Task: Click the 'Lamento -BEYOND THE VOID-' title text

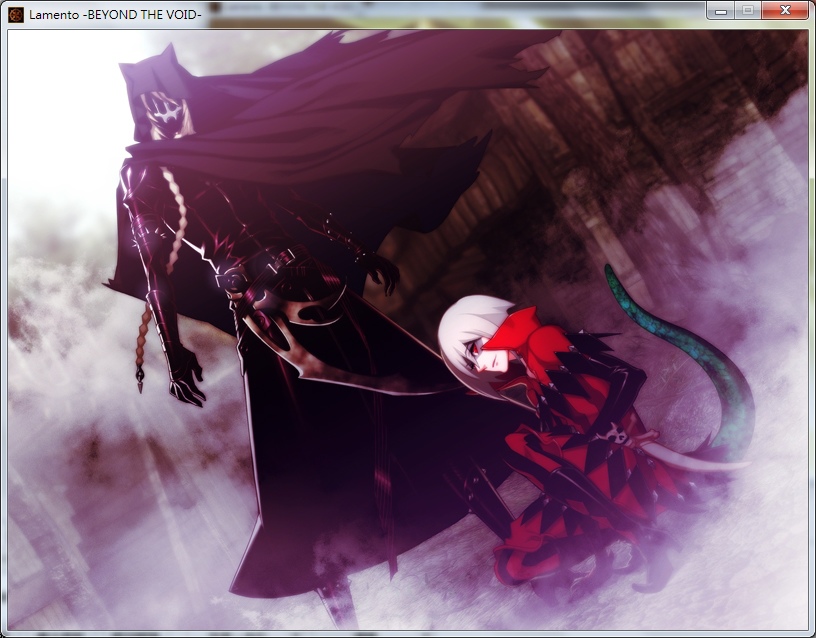Action: tap(115, 15)
